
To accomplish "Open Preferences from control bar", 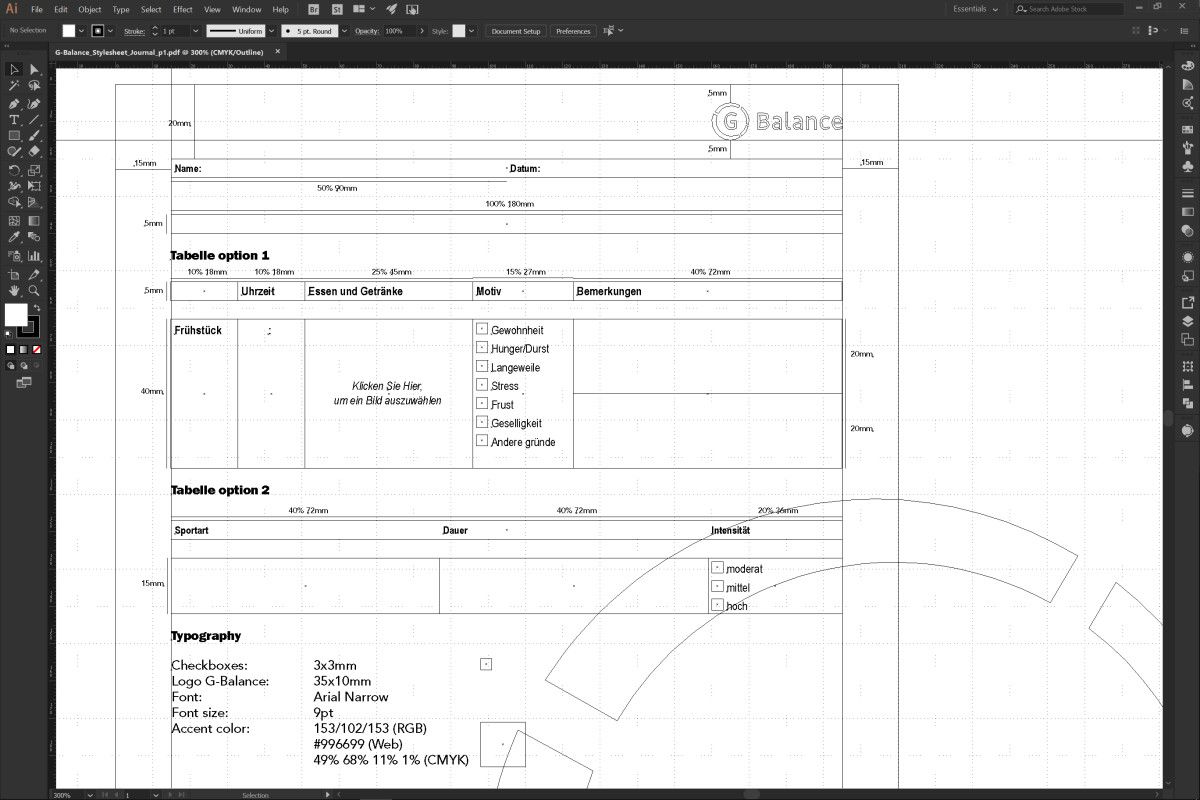I will [573, 31].
